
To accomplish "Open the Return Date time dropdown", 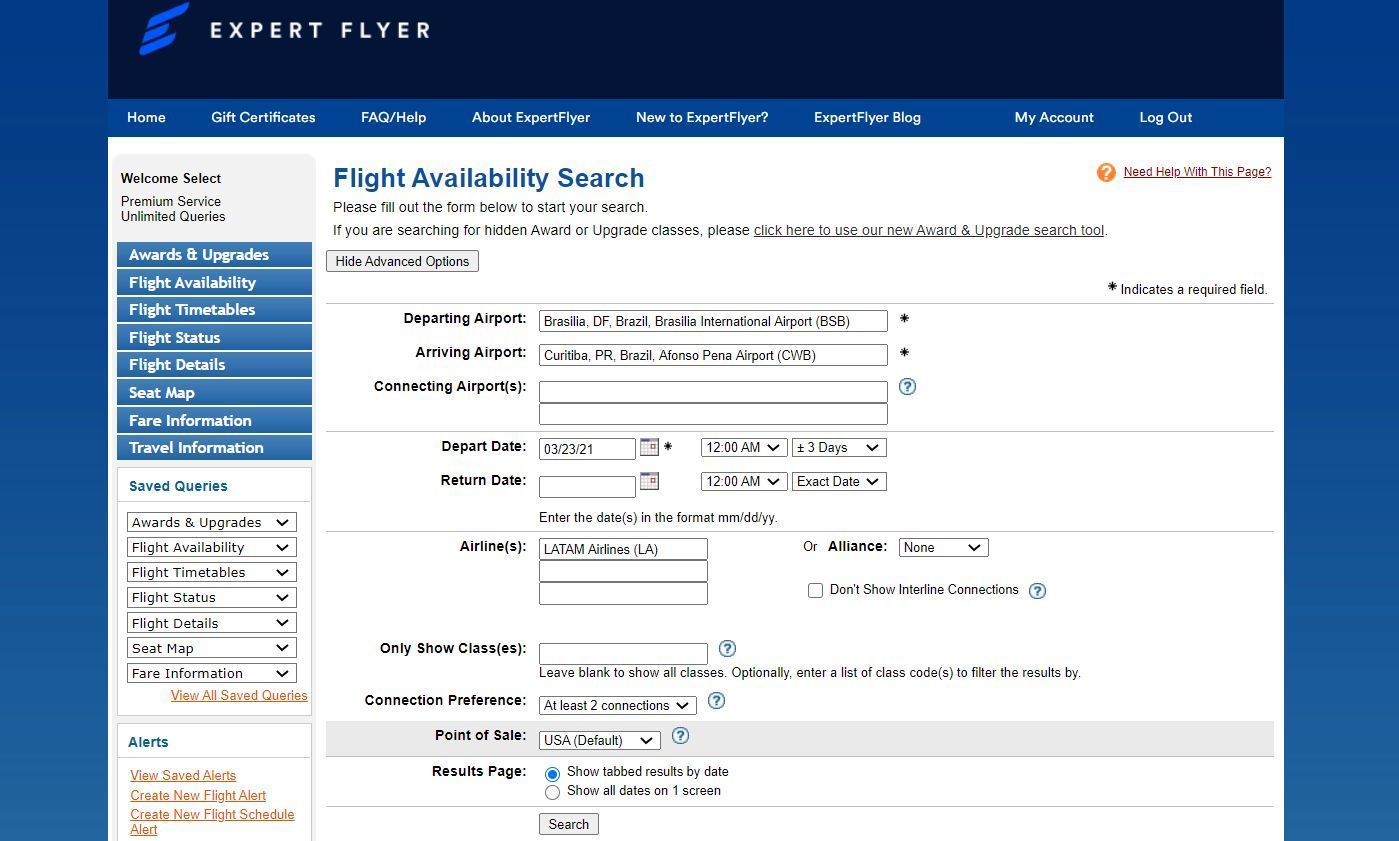I will [x=744, y=482].
